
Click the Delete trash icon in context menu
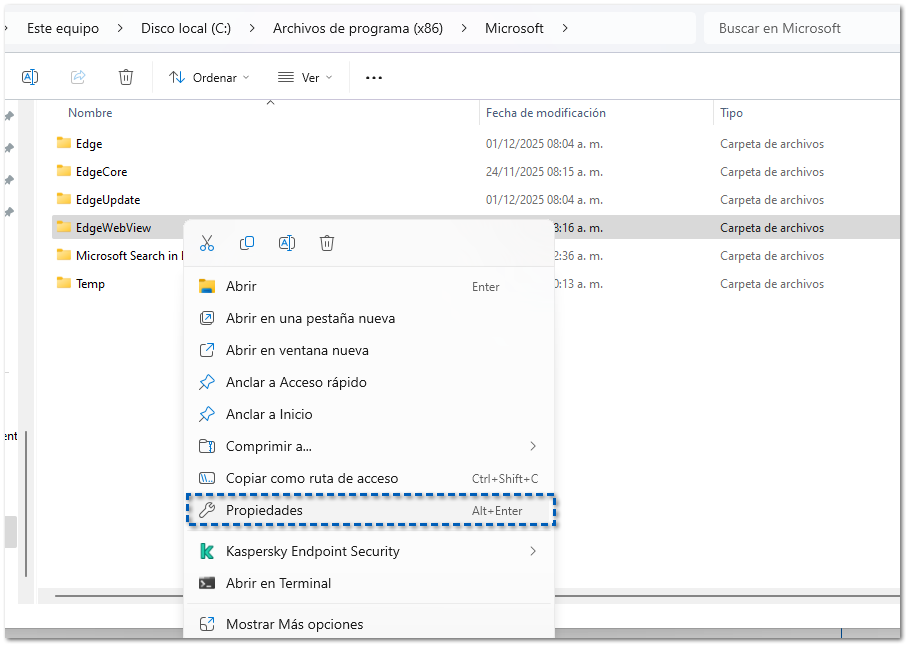click(x=327, y=243)
